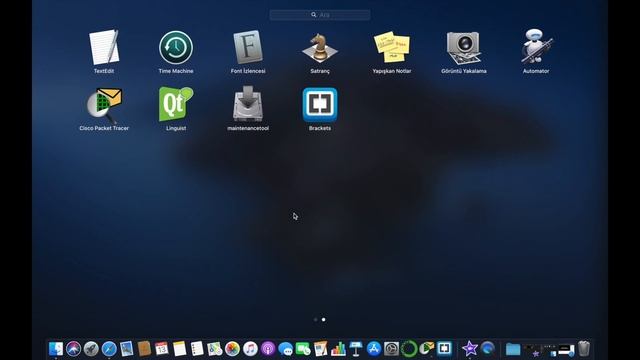Launch iTunes music icon in Dock
The image size is (640, 360).
250,349
